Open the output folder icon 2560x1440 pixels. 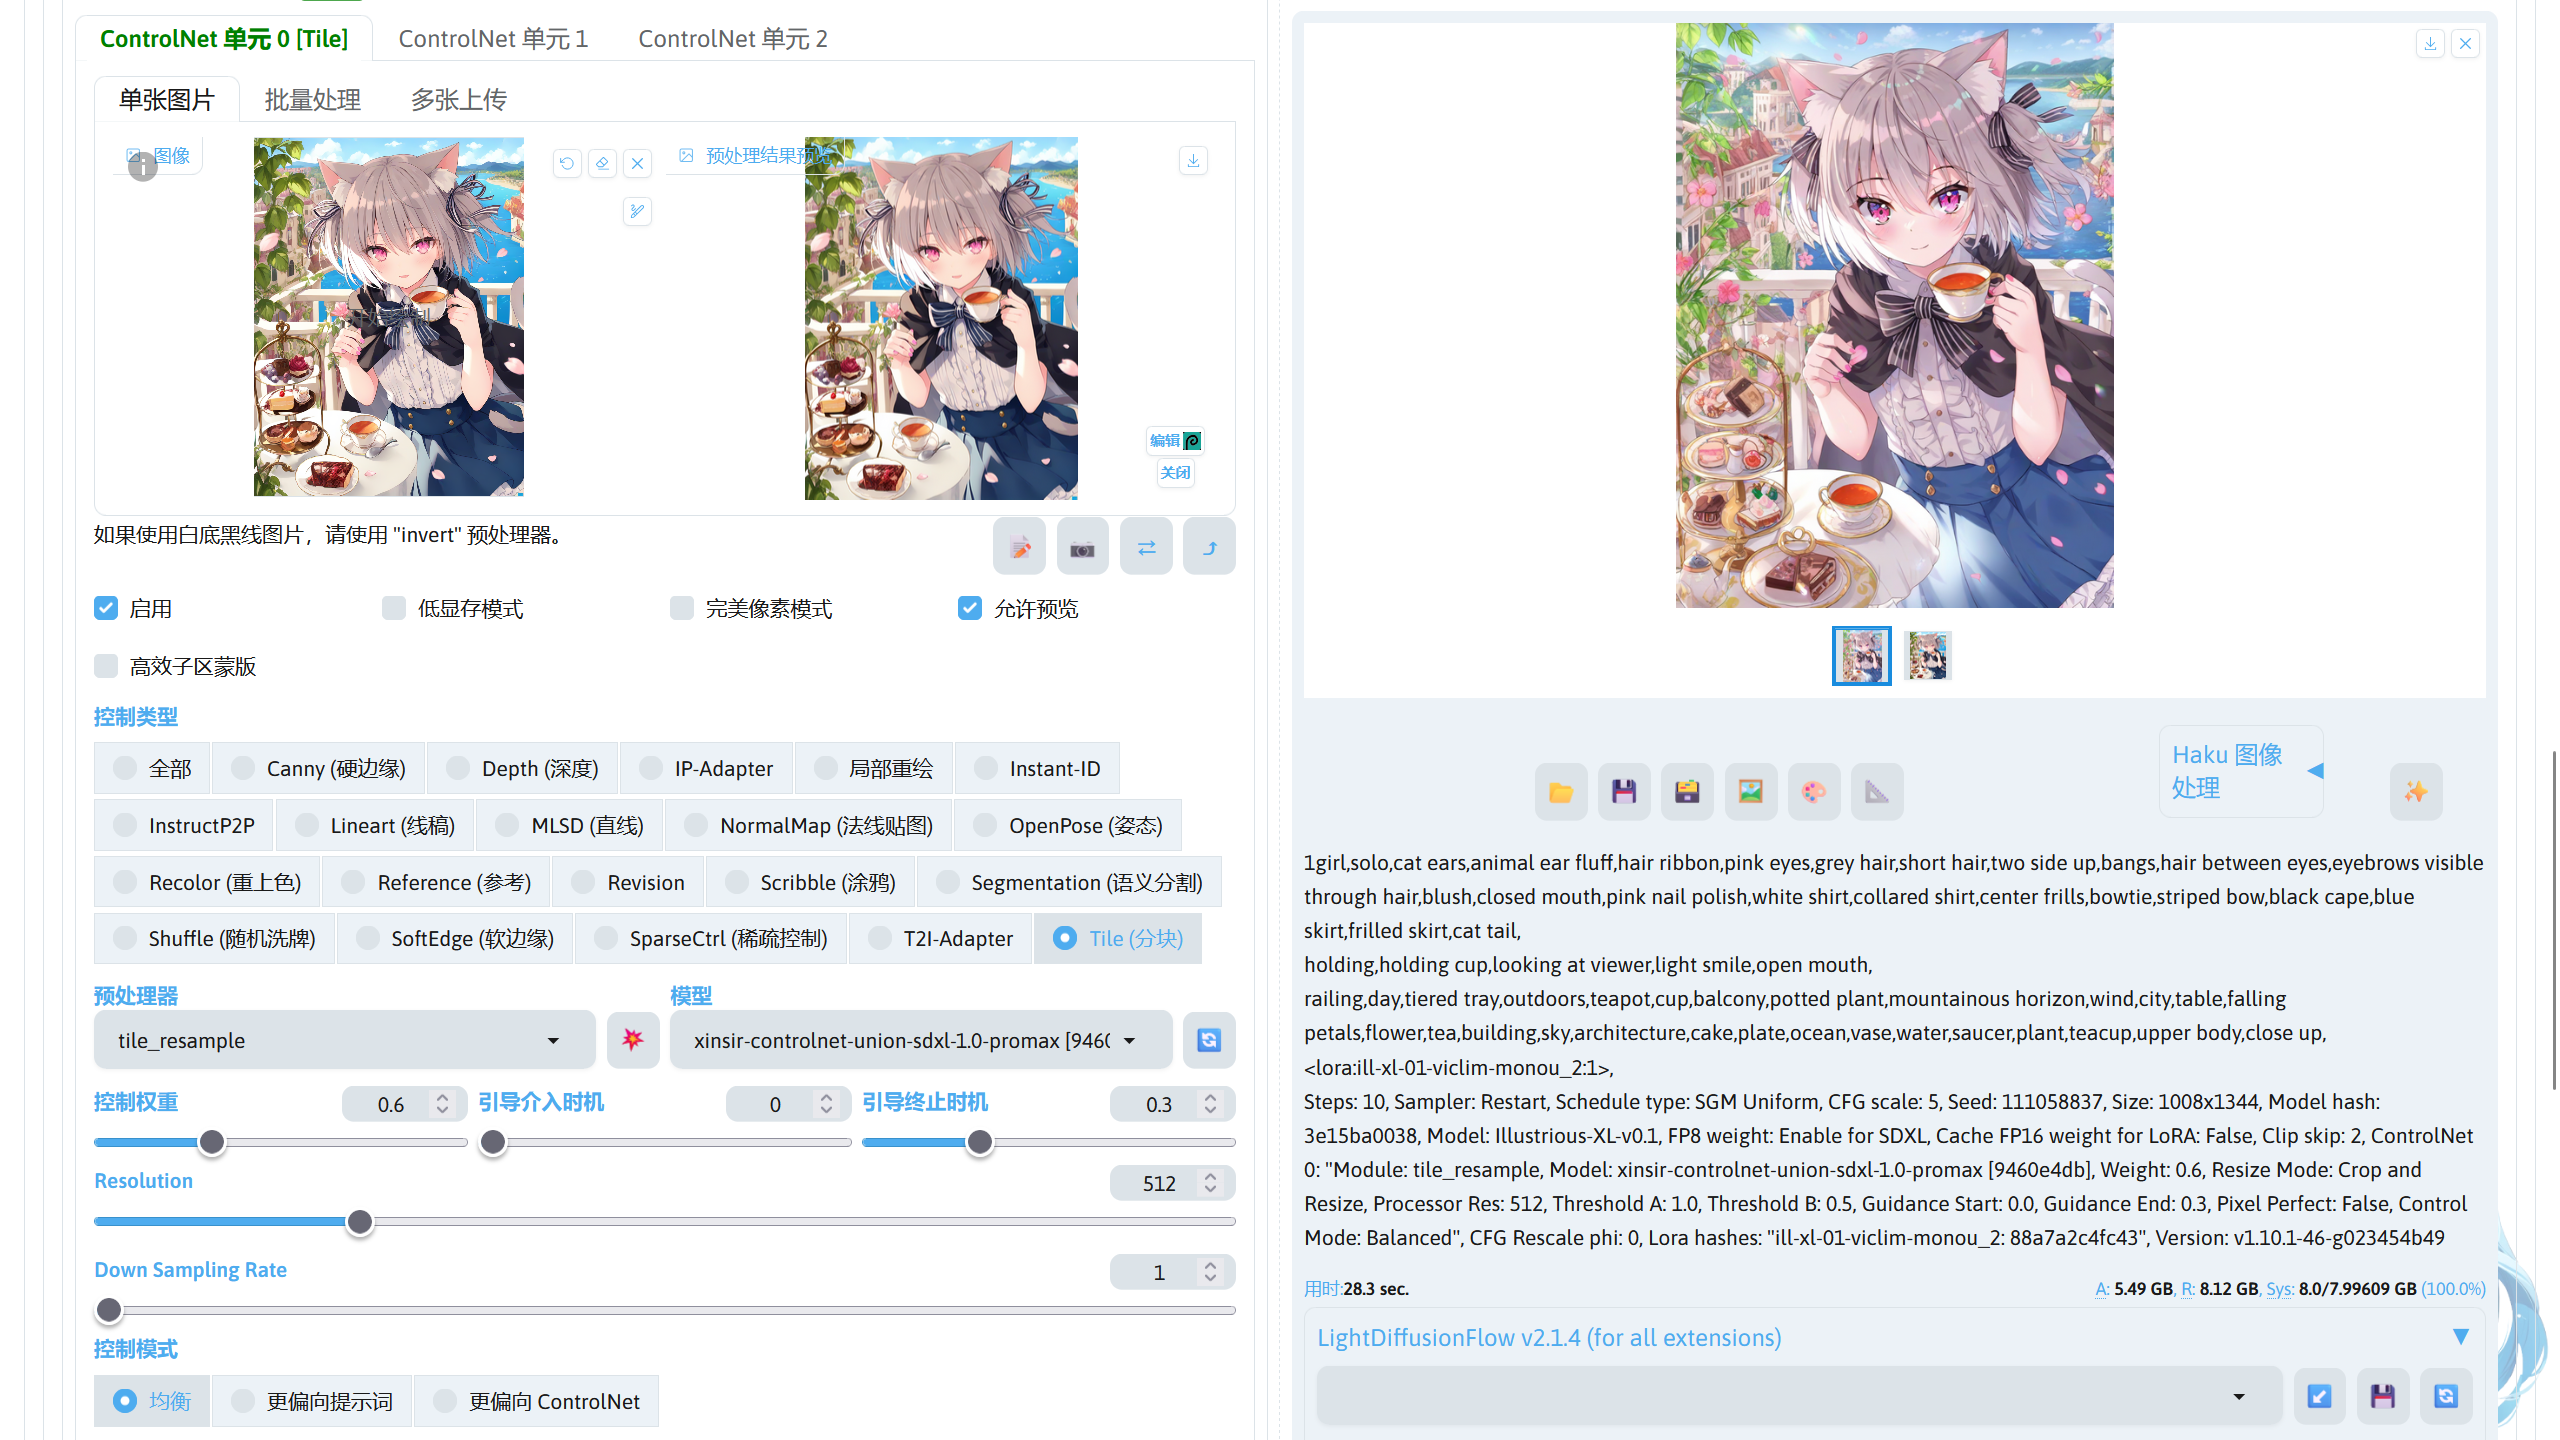[1560, 792]
